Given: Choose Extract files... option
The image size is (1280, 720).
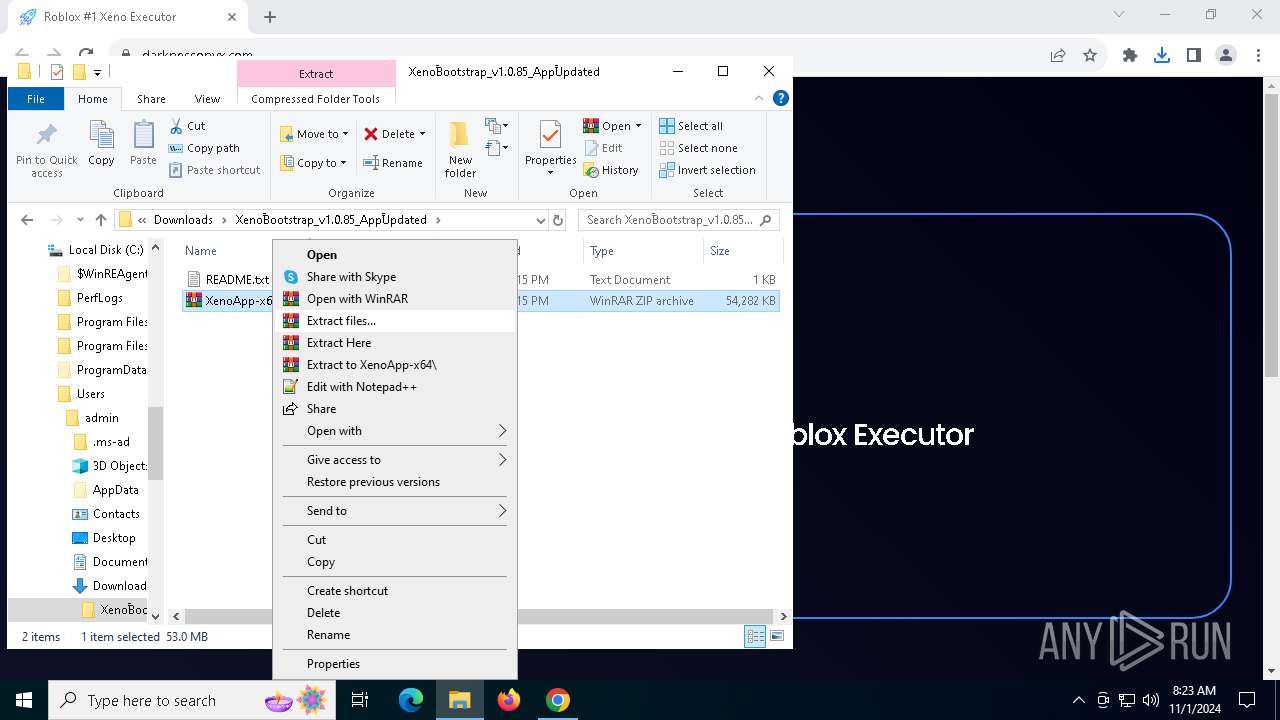Looking at the screenshot, I should tap(395, 321).
